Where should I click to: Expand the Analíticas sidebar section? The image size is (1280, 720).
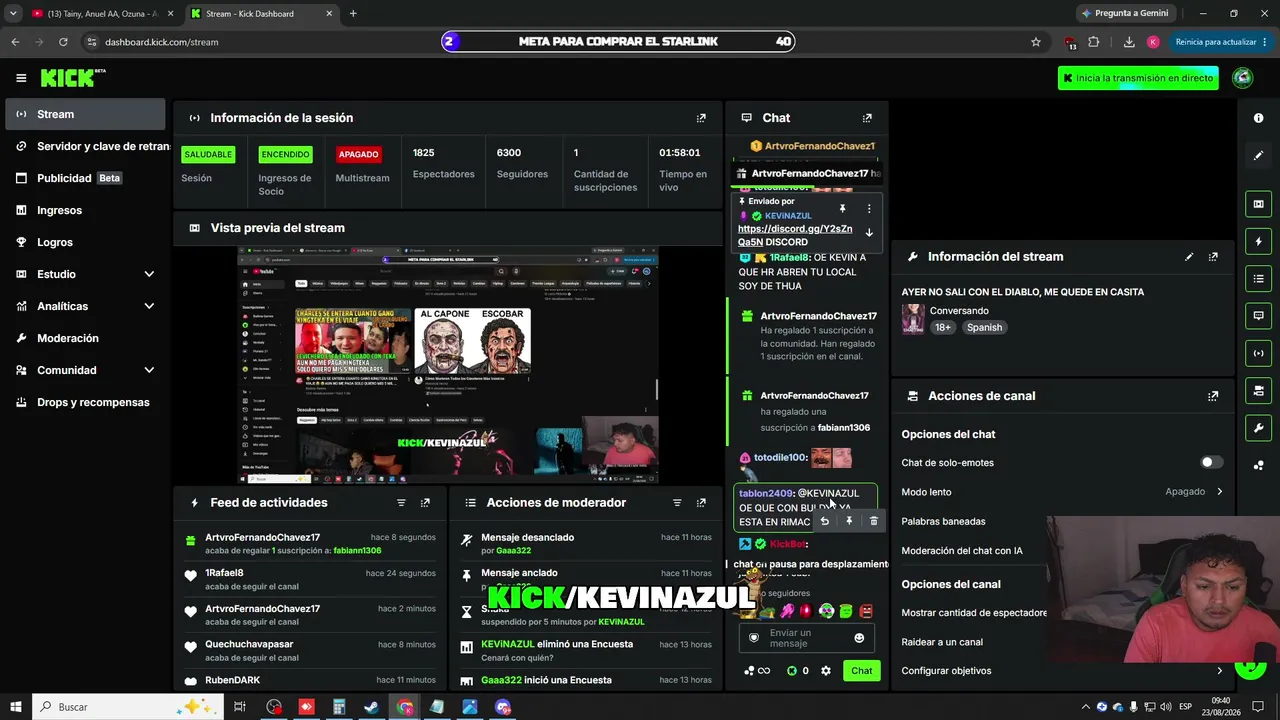point(149,306)
